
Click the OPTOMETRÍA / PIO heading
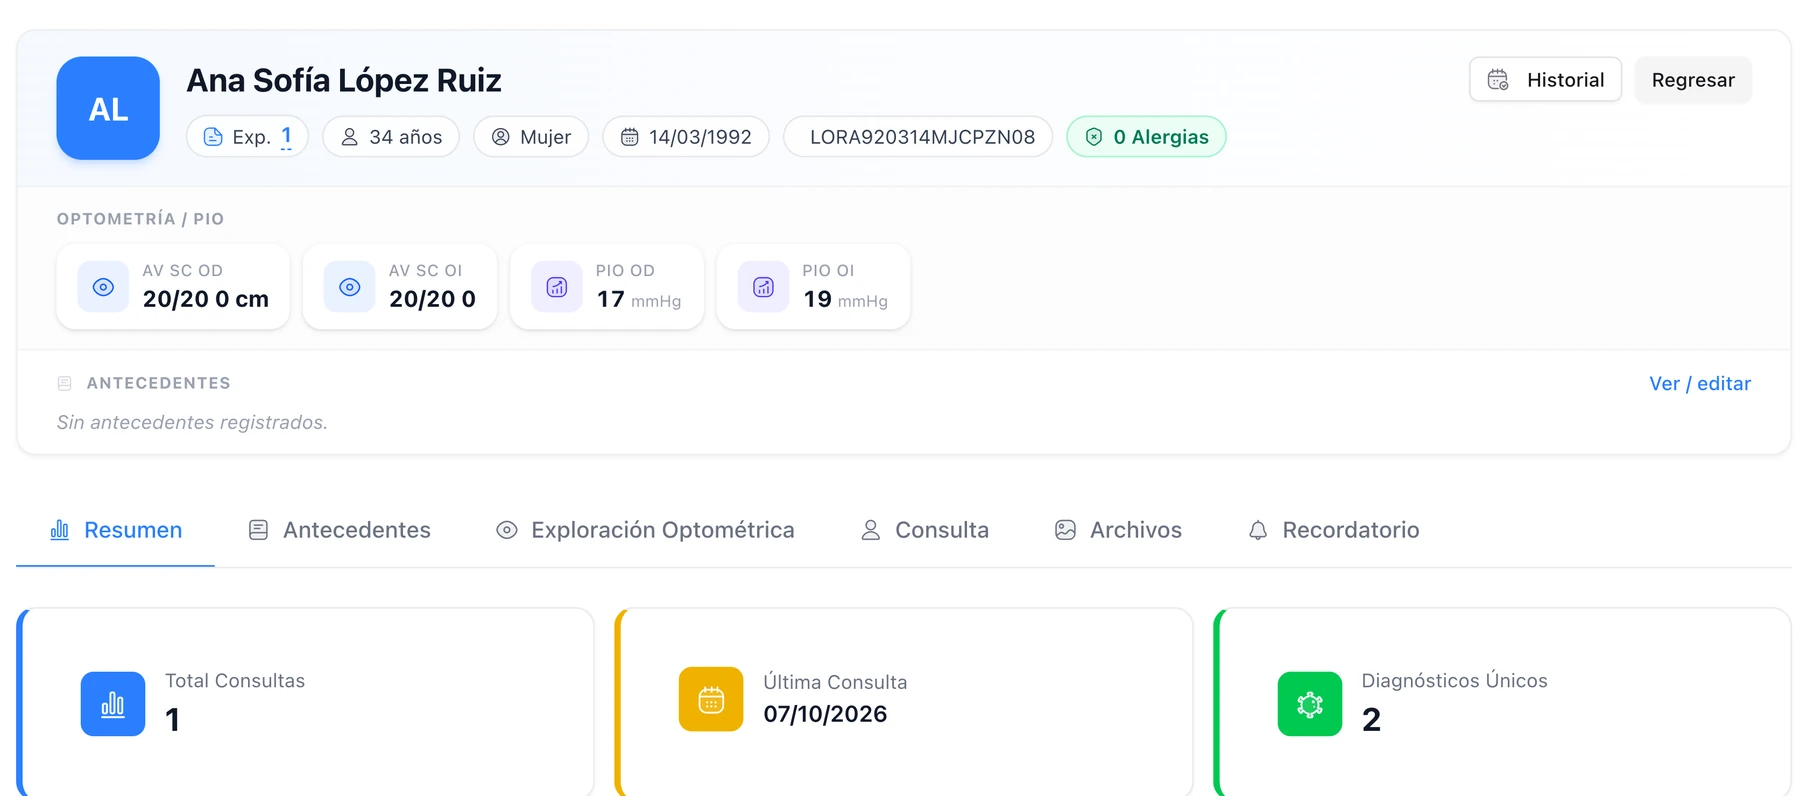pyautogui.click(x=140, y=219)
